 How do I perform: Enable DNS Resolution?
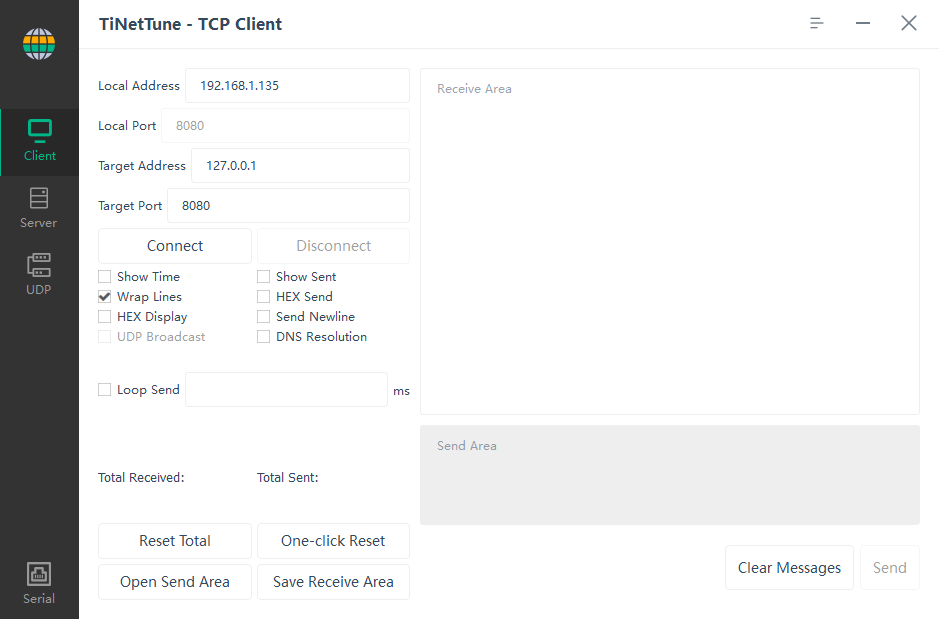coord(264,336)
